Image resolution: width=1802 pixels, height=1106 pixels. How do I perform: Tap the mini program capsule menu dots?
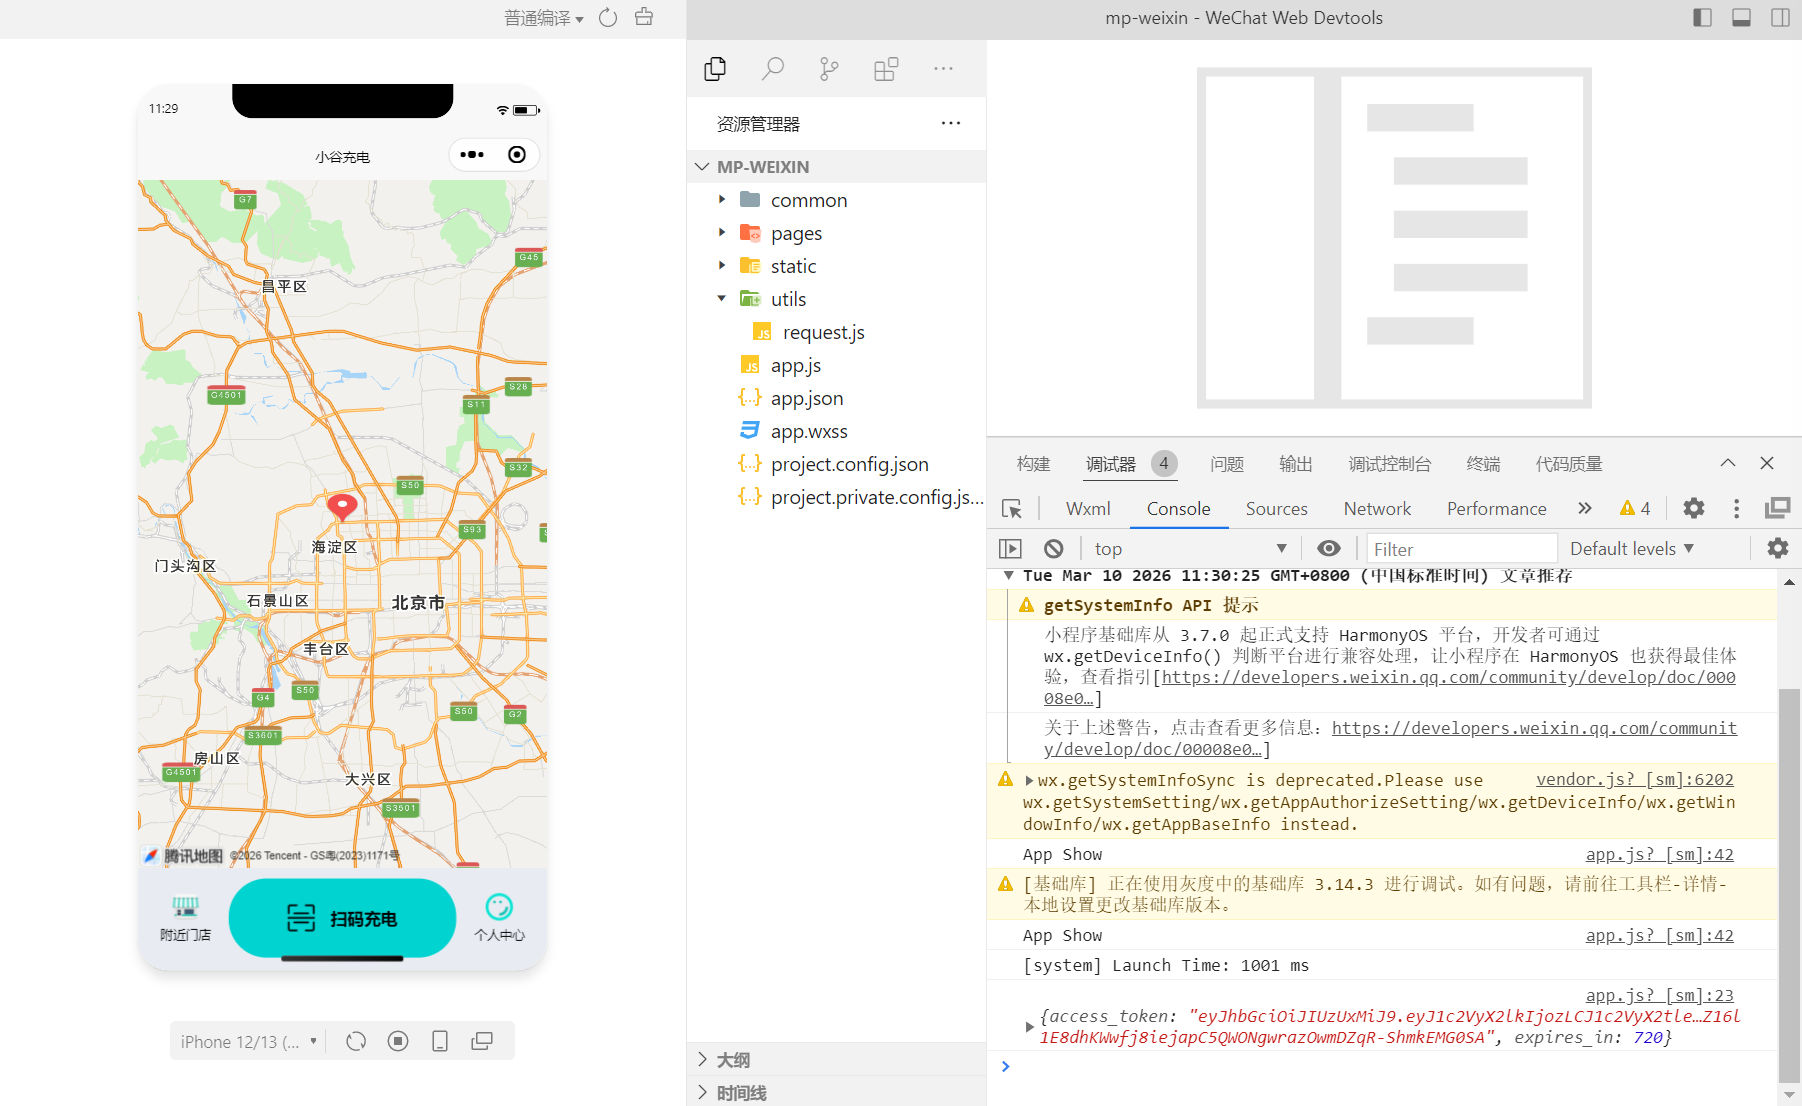tap(472, 154)
